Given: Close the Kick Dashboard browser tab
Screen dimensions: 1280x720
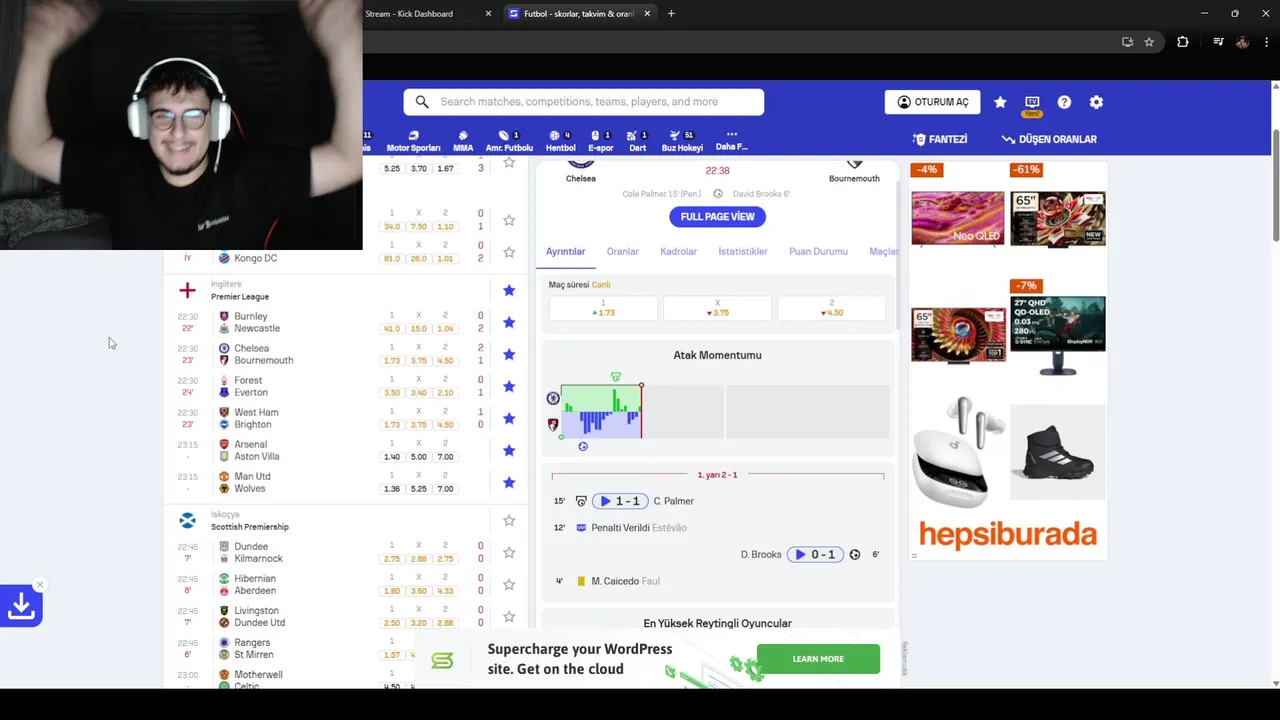Looking at the screenshot, I should (x=489, y=14).
